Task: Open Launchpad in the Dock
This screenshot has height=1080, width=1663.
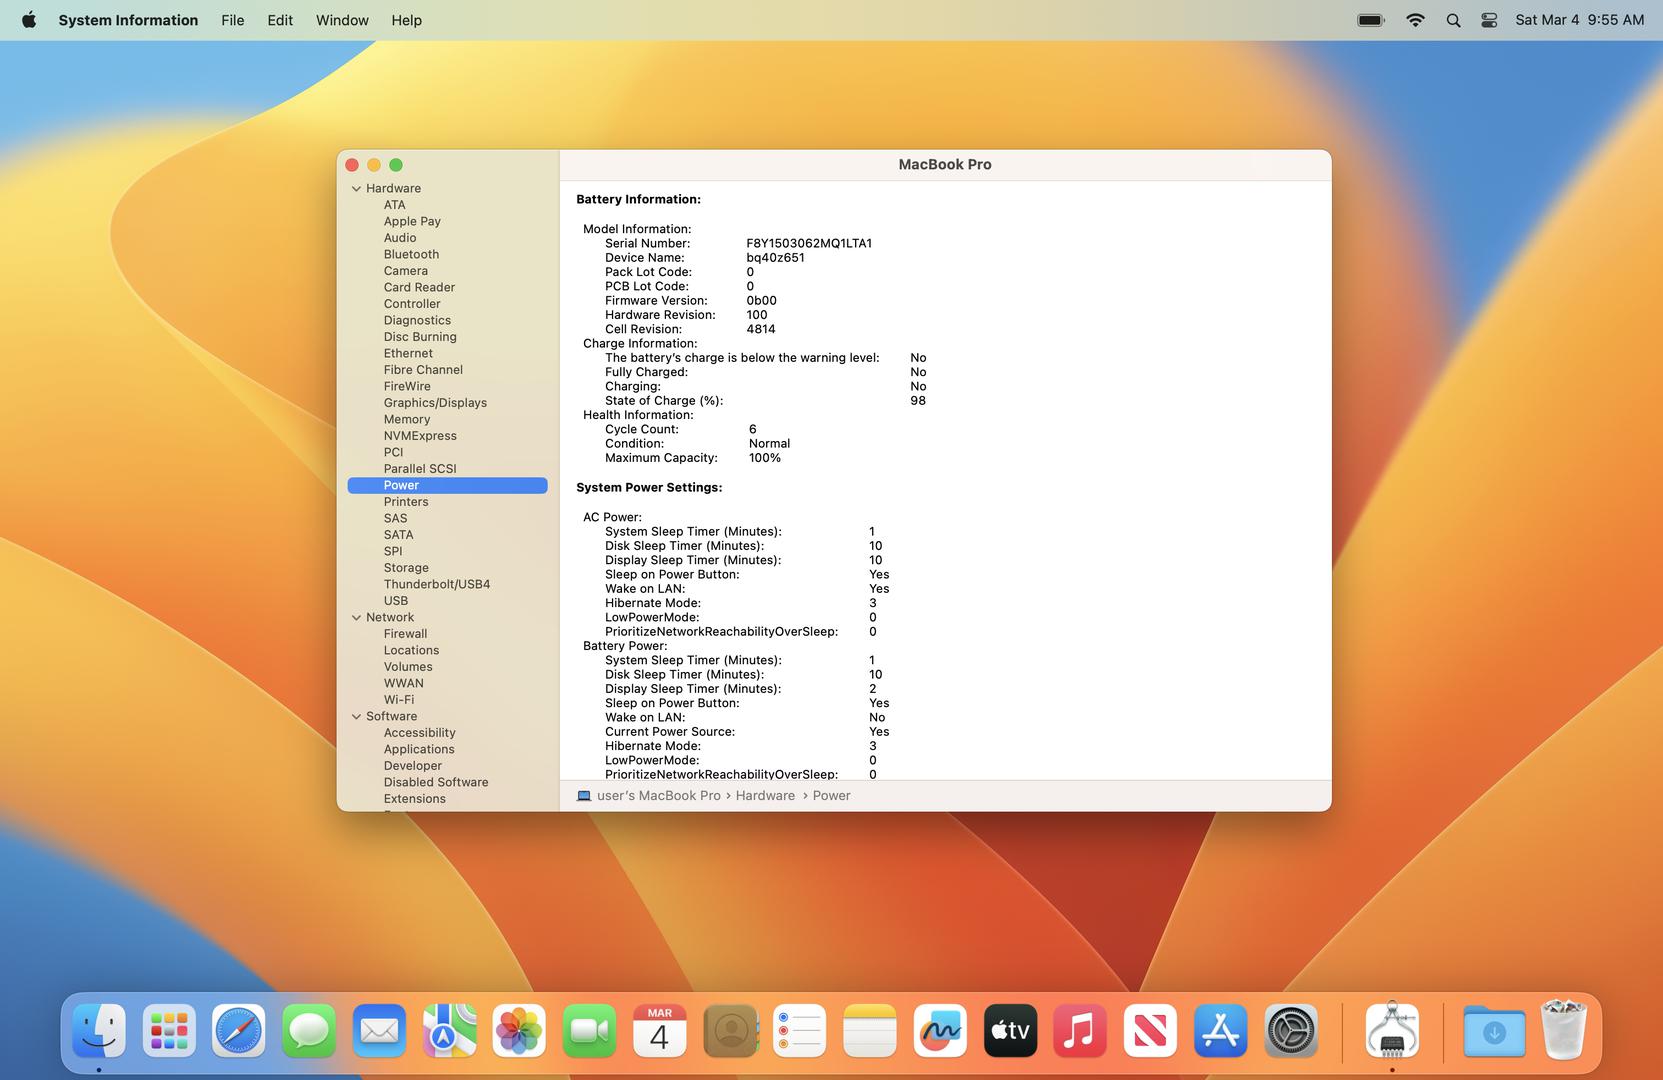Action: click(169, 1031)
